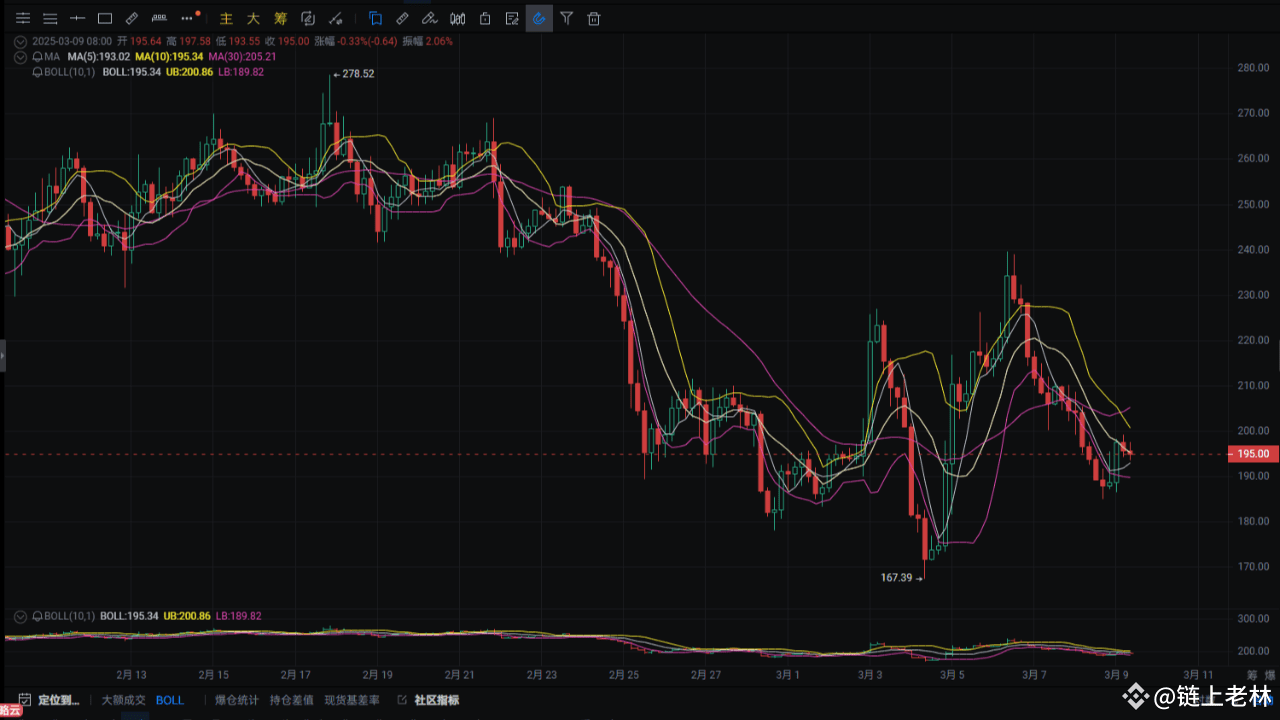Select the ruler measurement tool in left toolbar
This screenshot has width=1280, height=720.
(x=132, y=18)
